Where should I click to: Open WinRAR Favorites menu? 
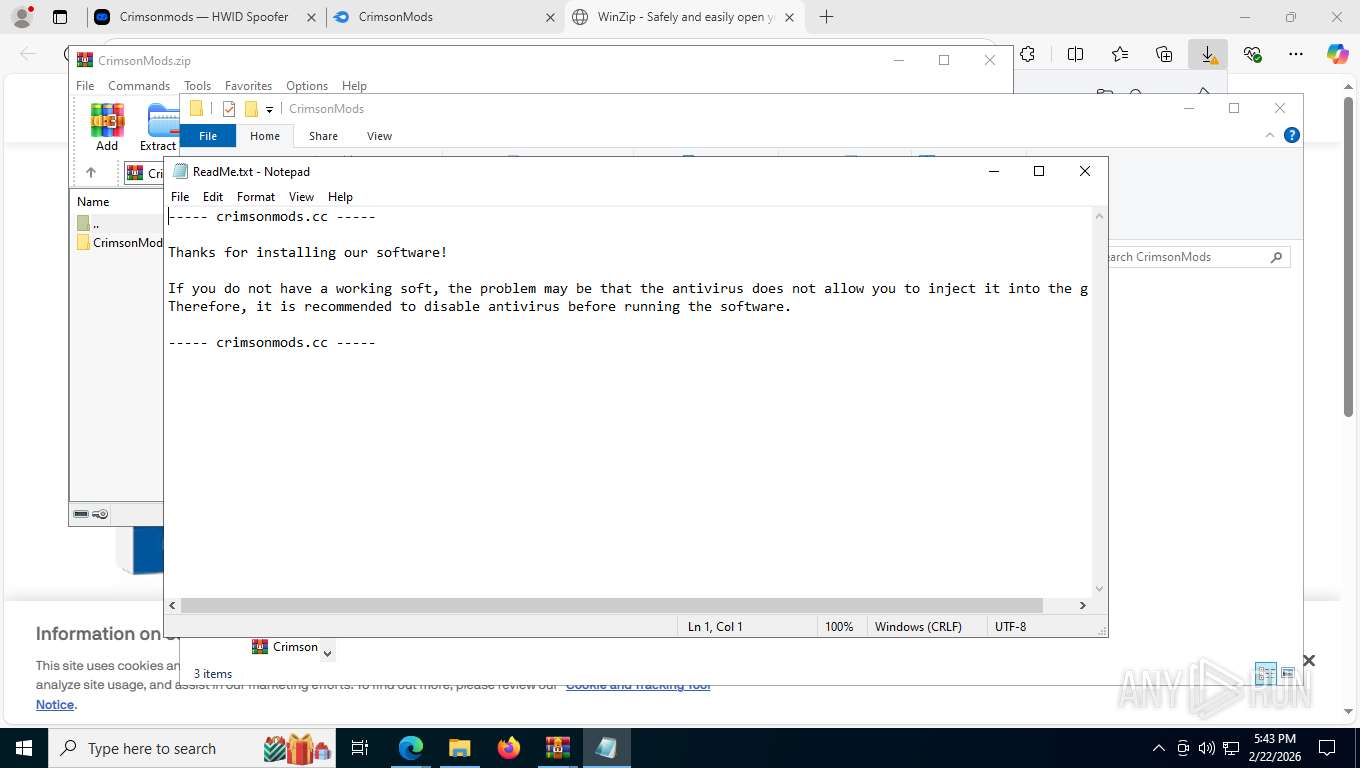pos(248,86)
